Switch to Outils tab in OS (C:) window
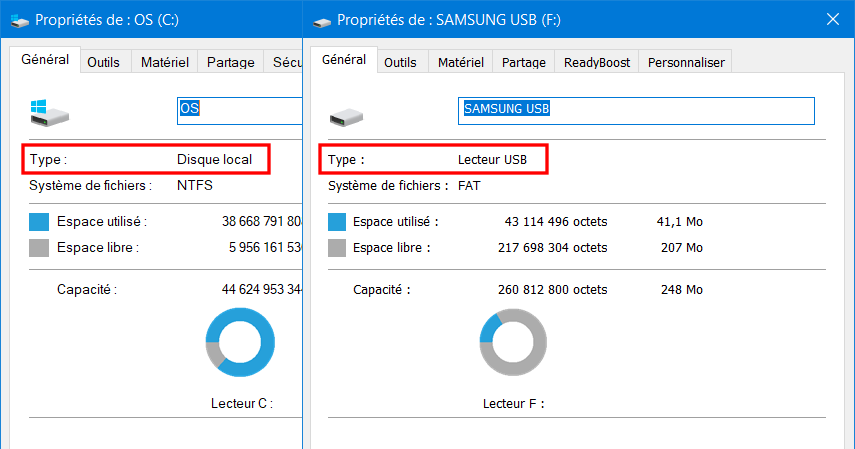Viewport: 855px width, 449px height. tap(104, 62)
